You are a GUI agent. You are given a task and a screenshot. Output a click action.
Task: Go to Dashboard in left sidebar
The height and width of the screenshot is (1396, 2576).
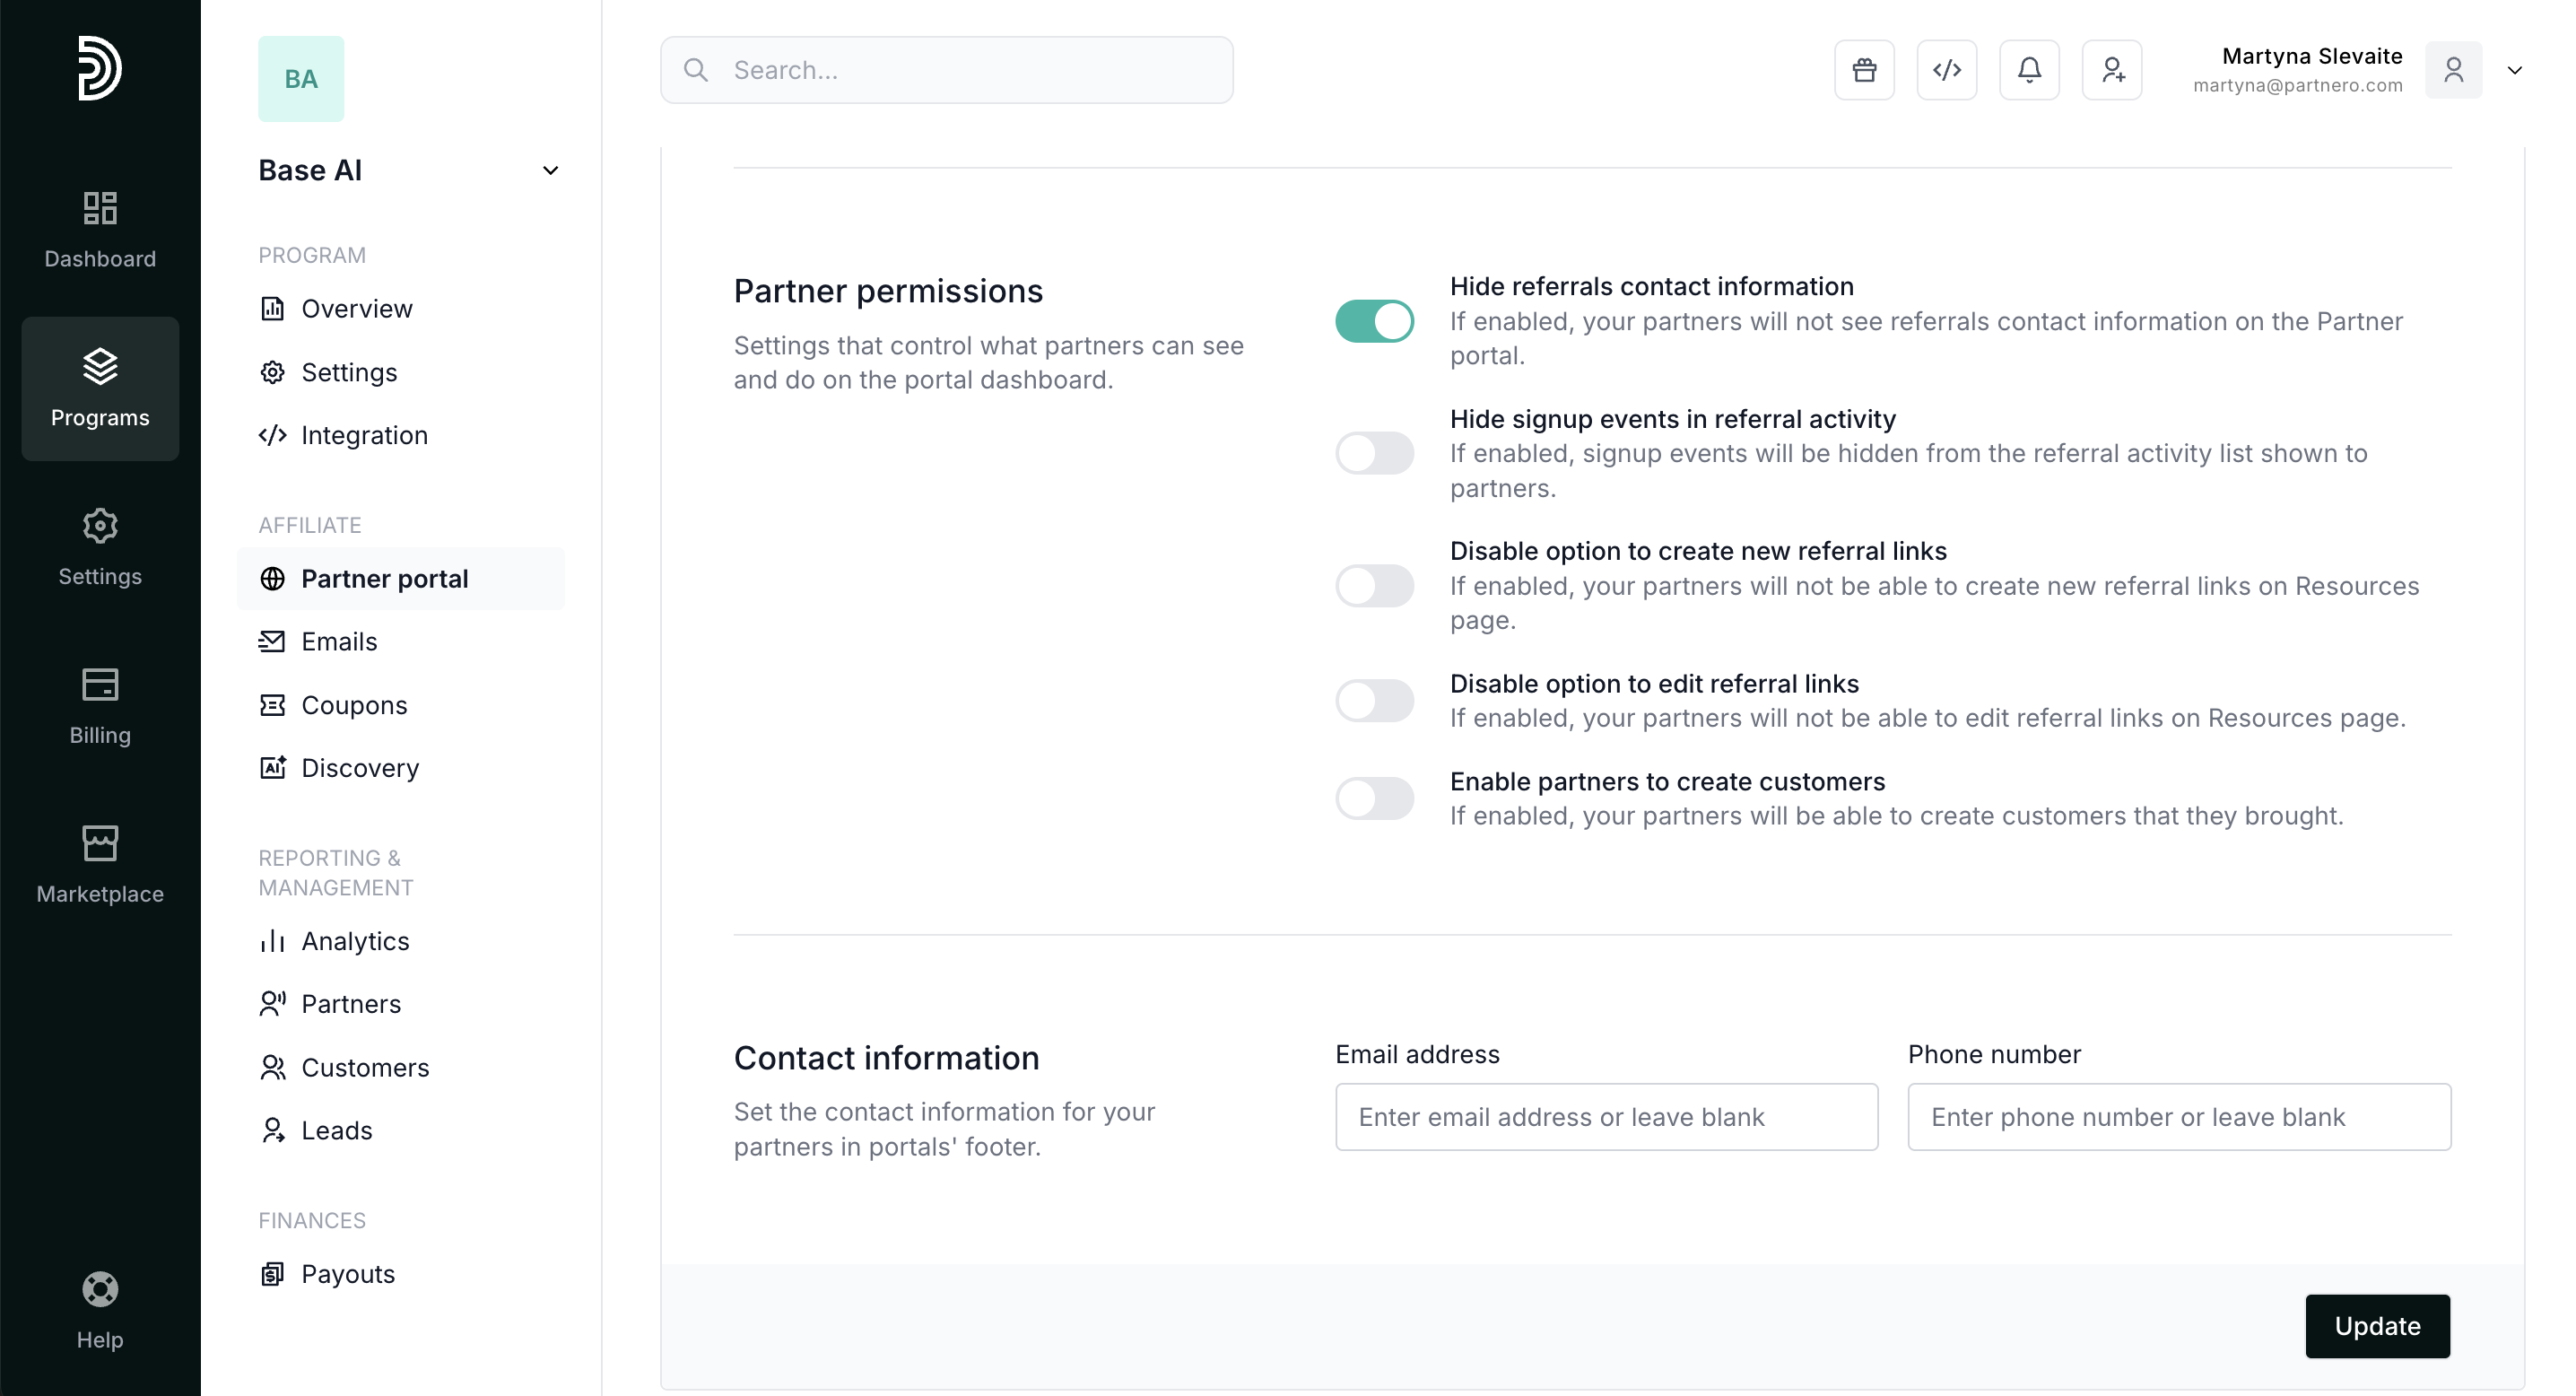[100, 230]
